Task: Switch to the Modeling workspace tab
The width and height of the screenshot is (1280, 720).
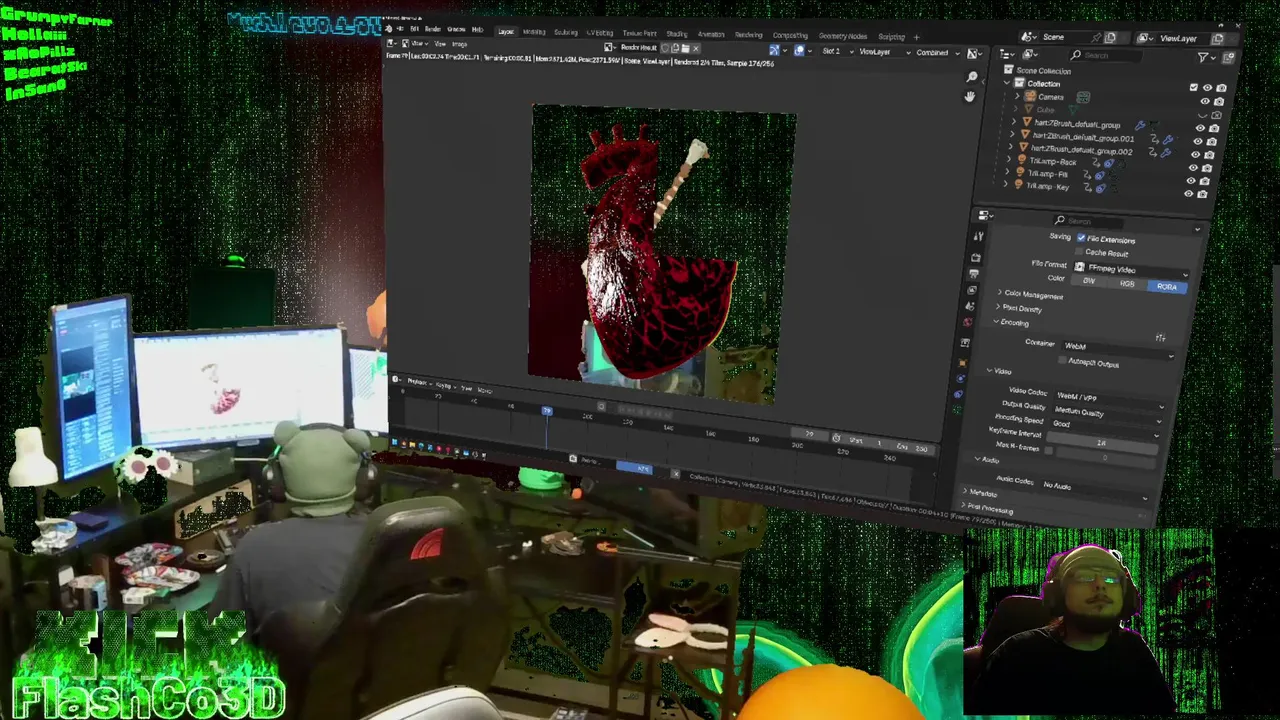Action: pos(534,32)
